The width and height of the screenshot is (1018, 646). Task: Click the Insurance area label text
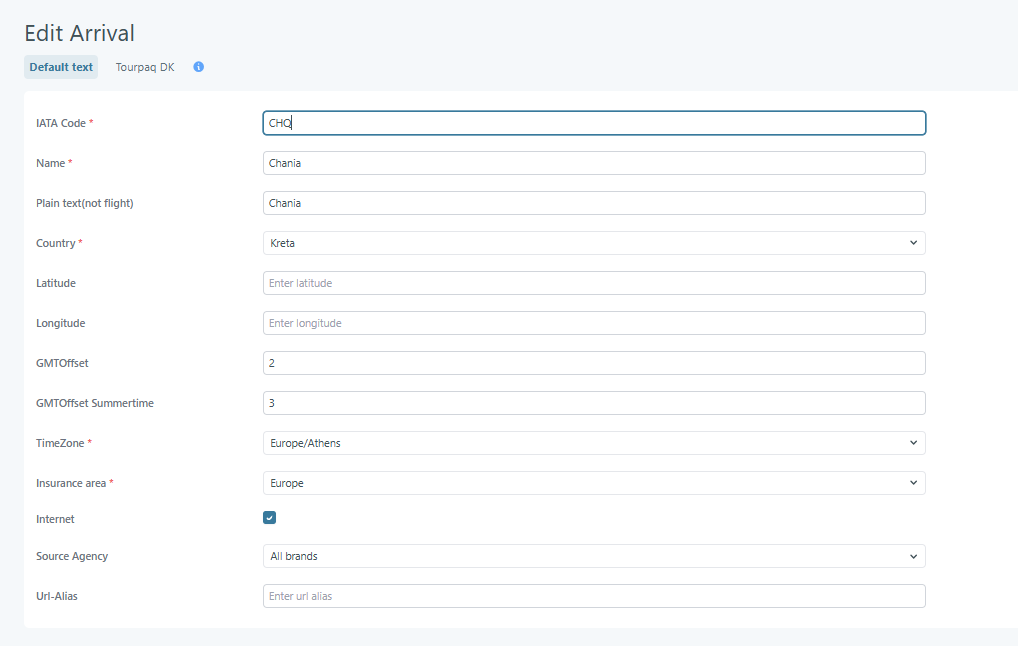point(71,483)
